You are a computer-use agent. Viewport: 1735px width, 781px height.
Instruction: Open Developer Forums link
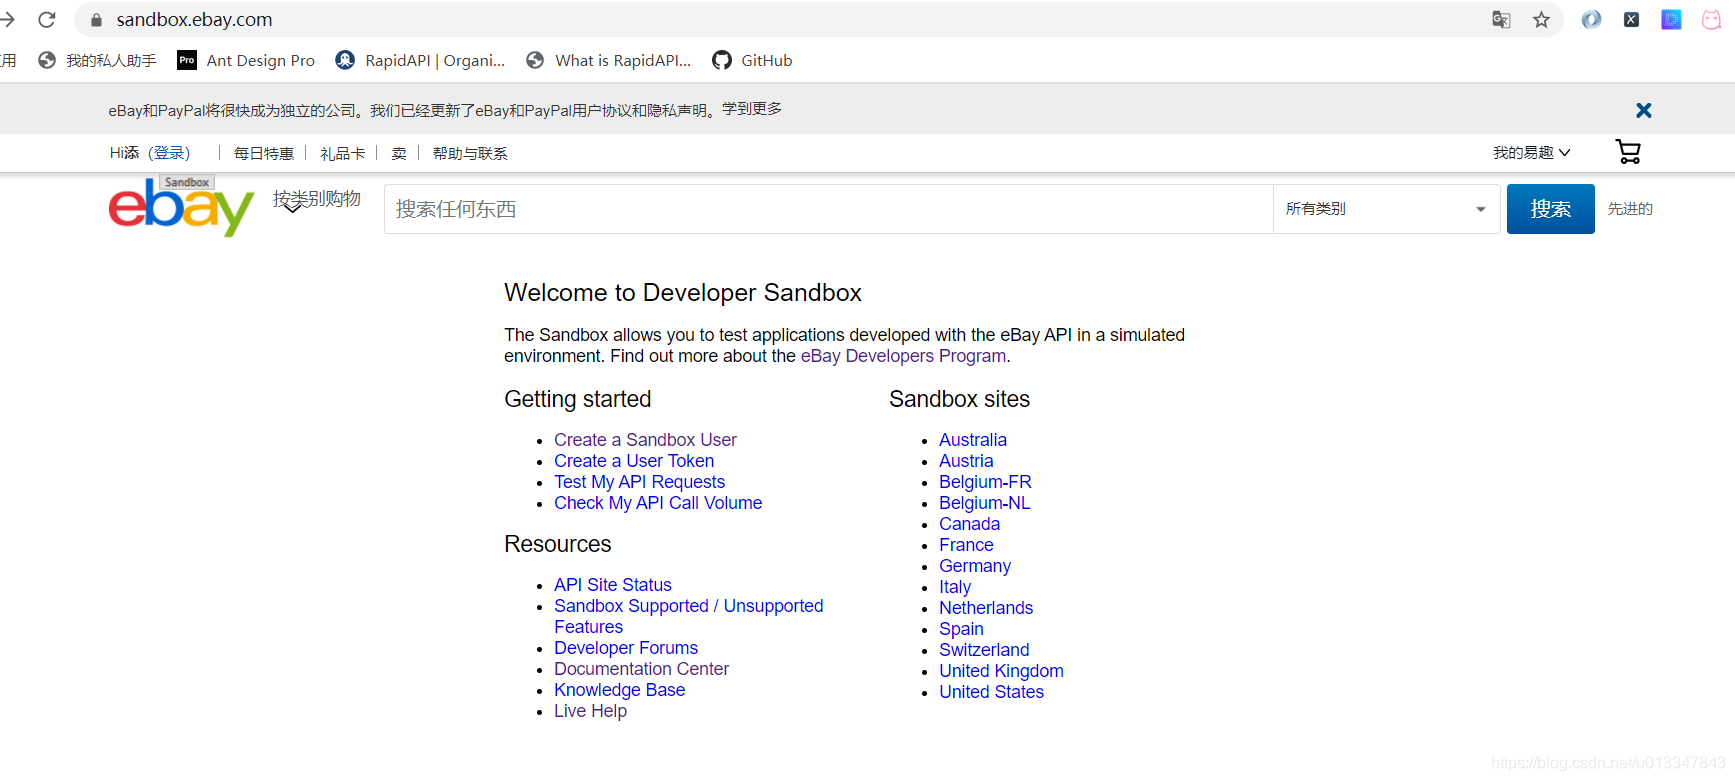pyautogui.click(x=626, y=648)
